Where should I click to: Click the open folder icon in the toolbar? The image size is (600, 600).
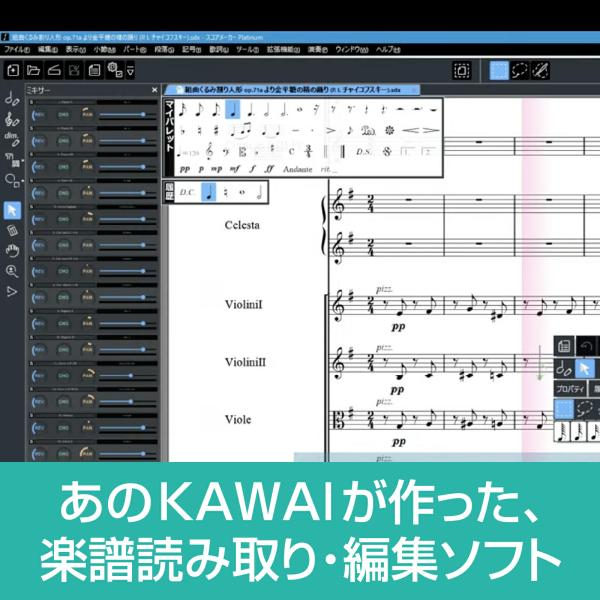coord(34,70)
